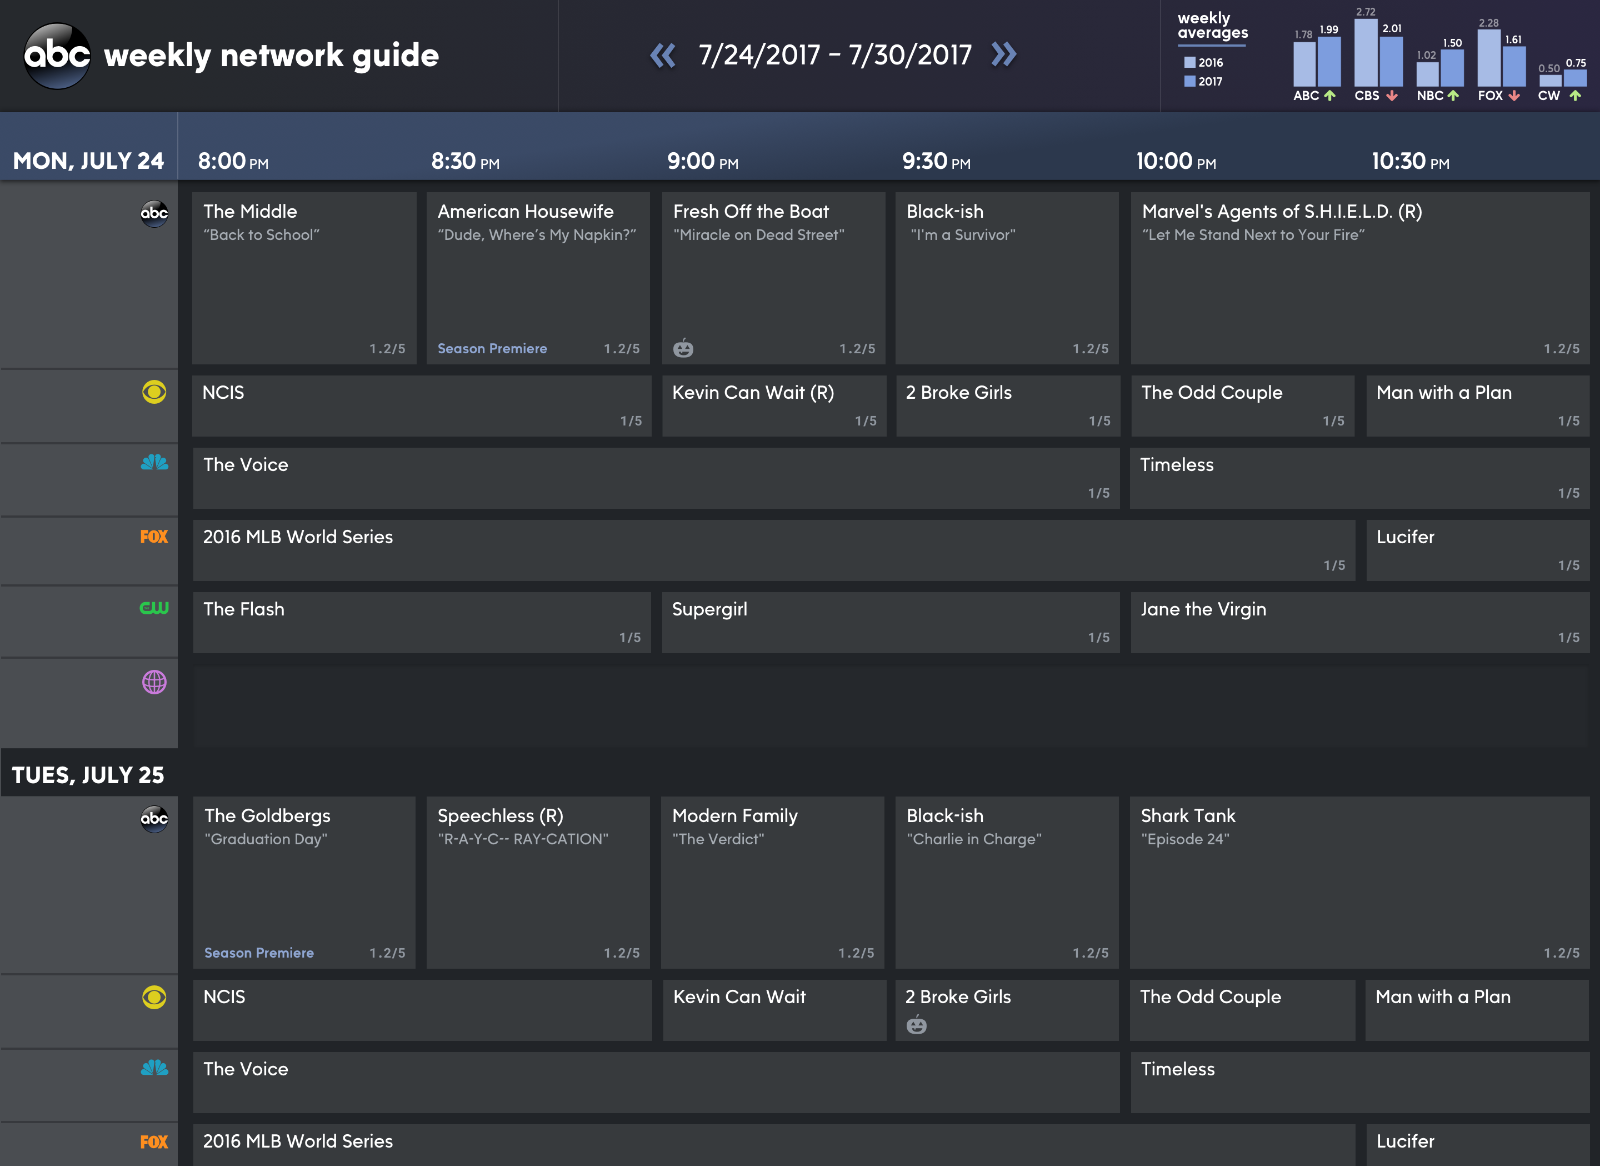
Task: Open Monday Timeless block
Action: (1360, 478)
